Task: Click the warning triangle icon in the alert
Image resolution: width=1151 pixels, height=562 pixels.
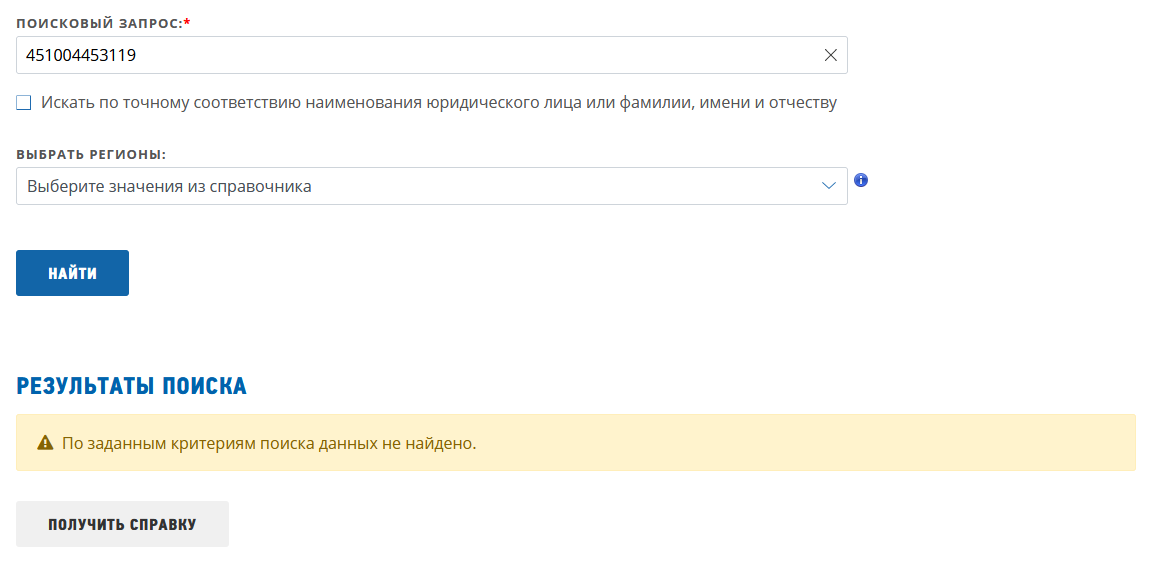Action: coord(44,442)
